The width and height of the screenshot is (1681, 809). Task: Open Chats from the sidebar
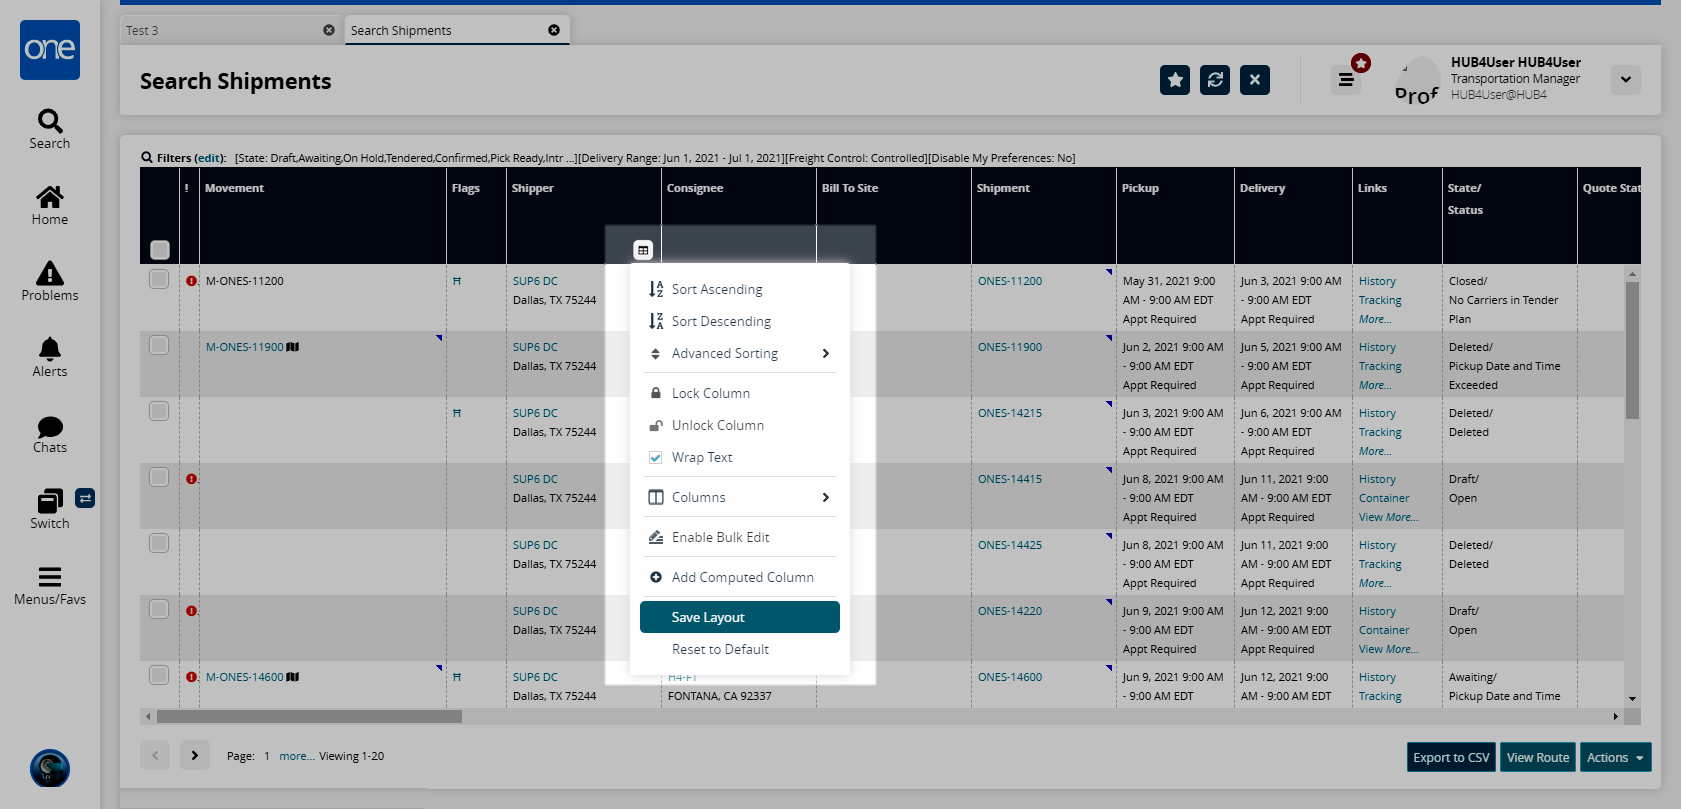click(x=50, y=434)
